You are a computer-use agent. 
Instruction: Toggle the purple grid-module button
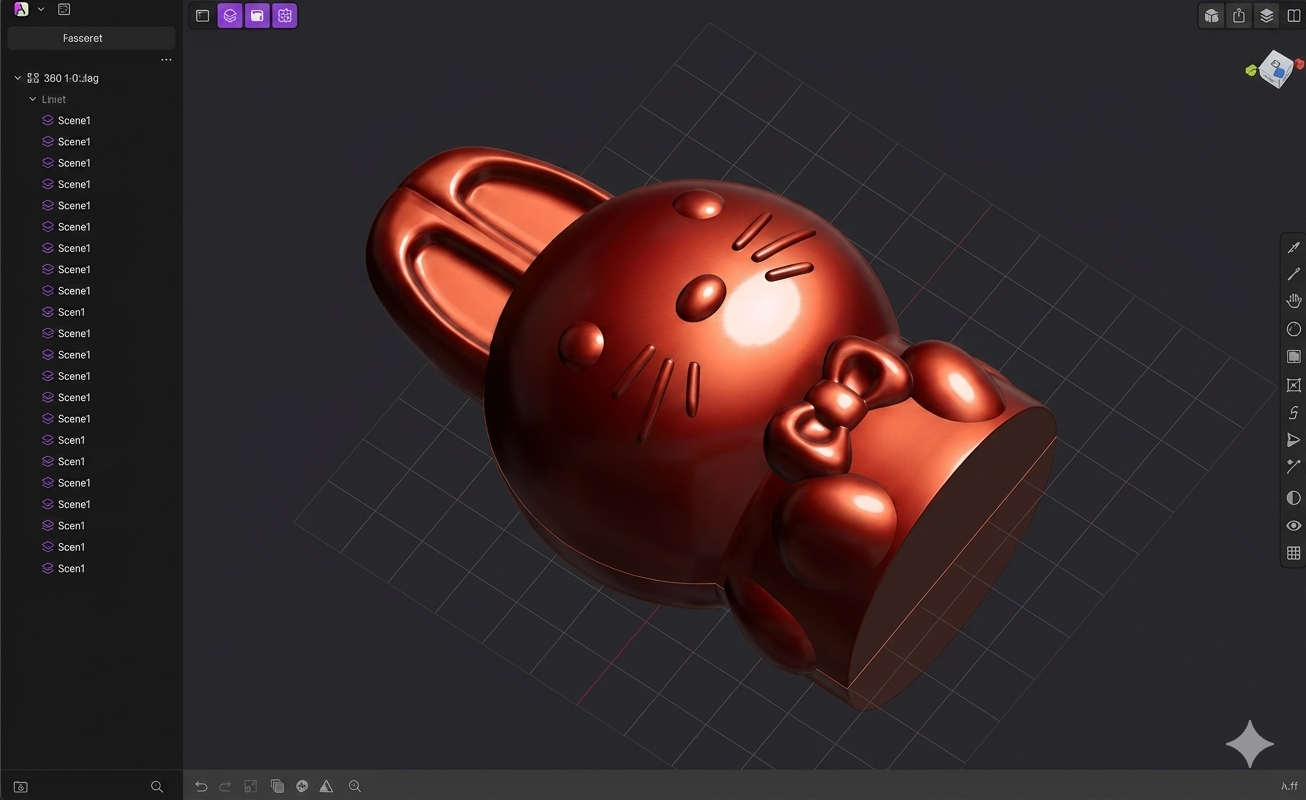click(285, 15)
